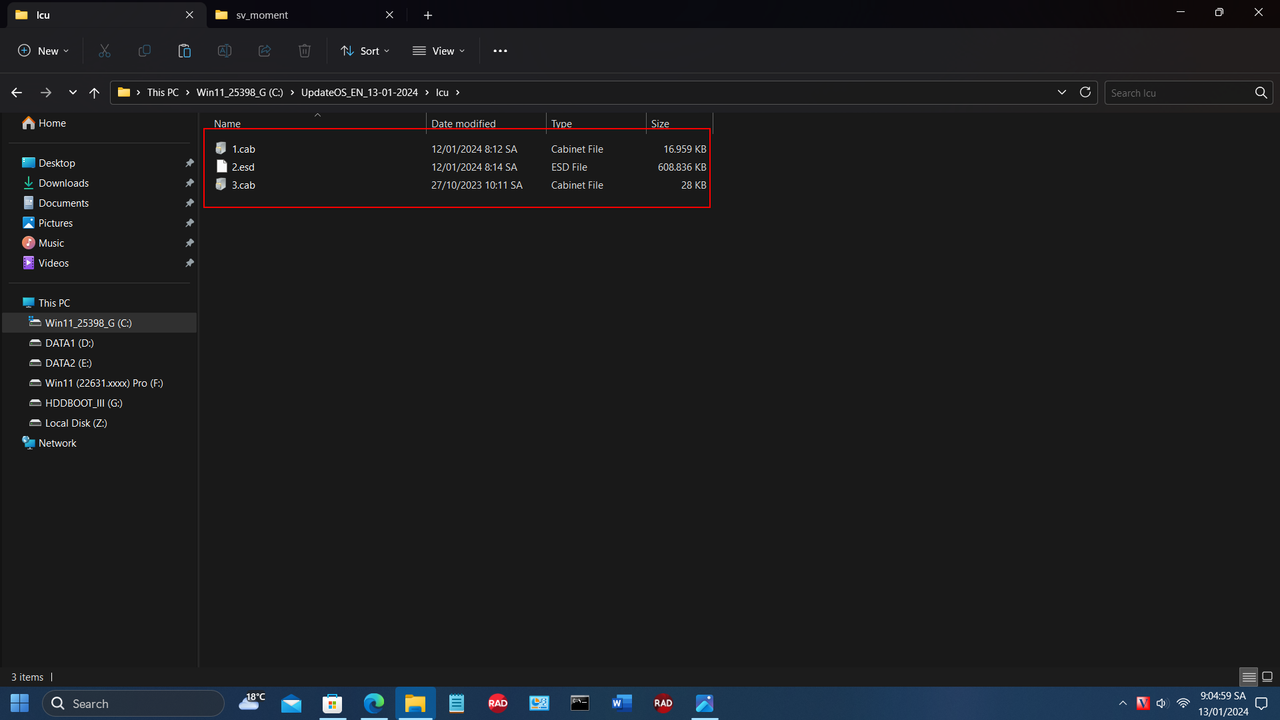
Task: Switch to large thumbnails view icon
Action: (x=1267, y=677)
